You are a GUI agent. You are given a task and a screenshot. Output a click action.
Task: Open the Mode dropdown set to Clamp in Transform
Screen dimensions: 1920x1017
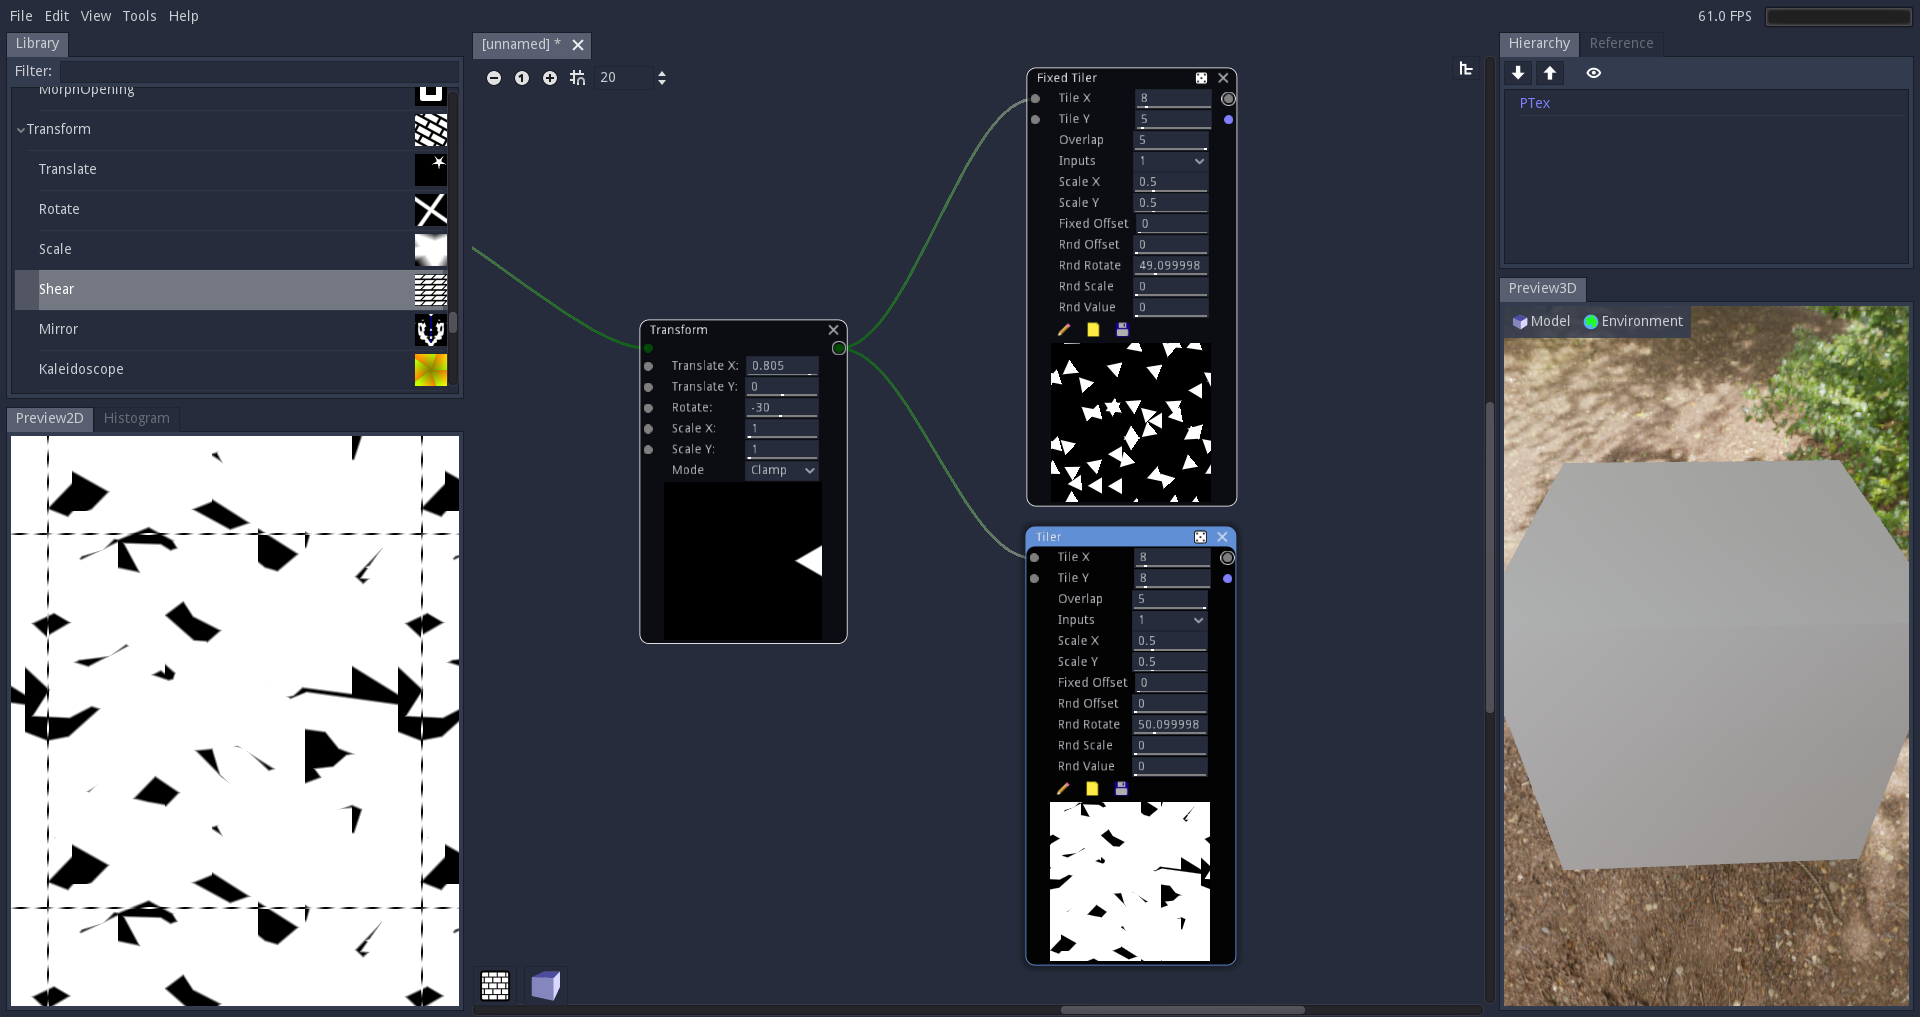pos(781,470)
